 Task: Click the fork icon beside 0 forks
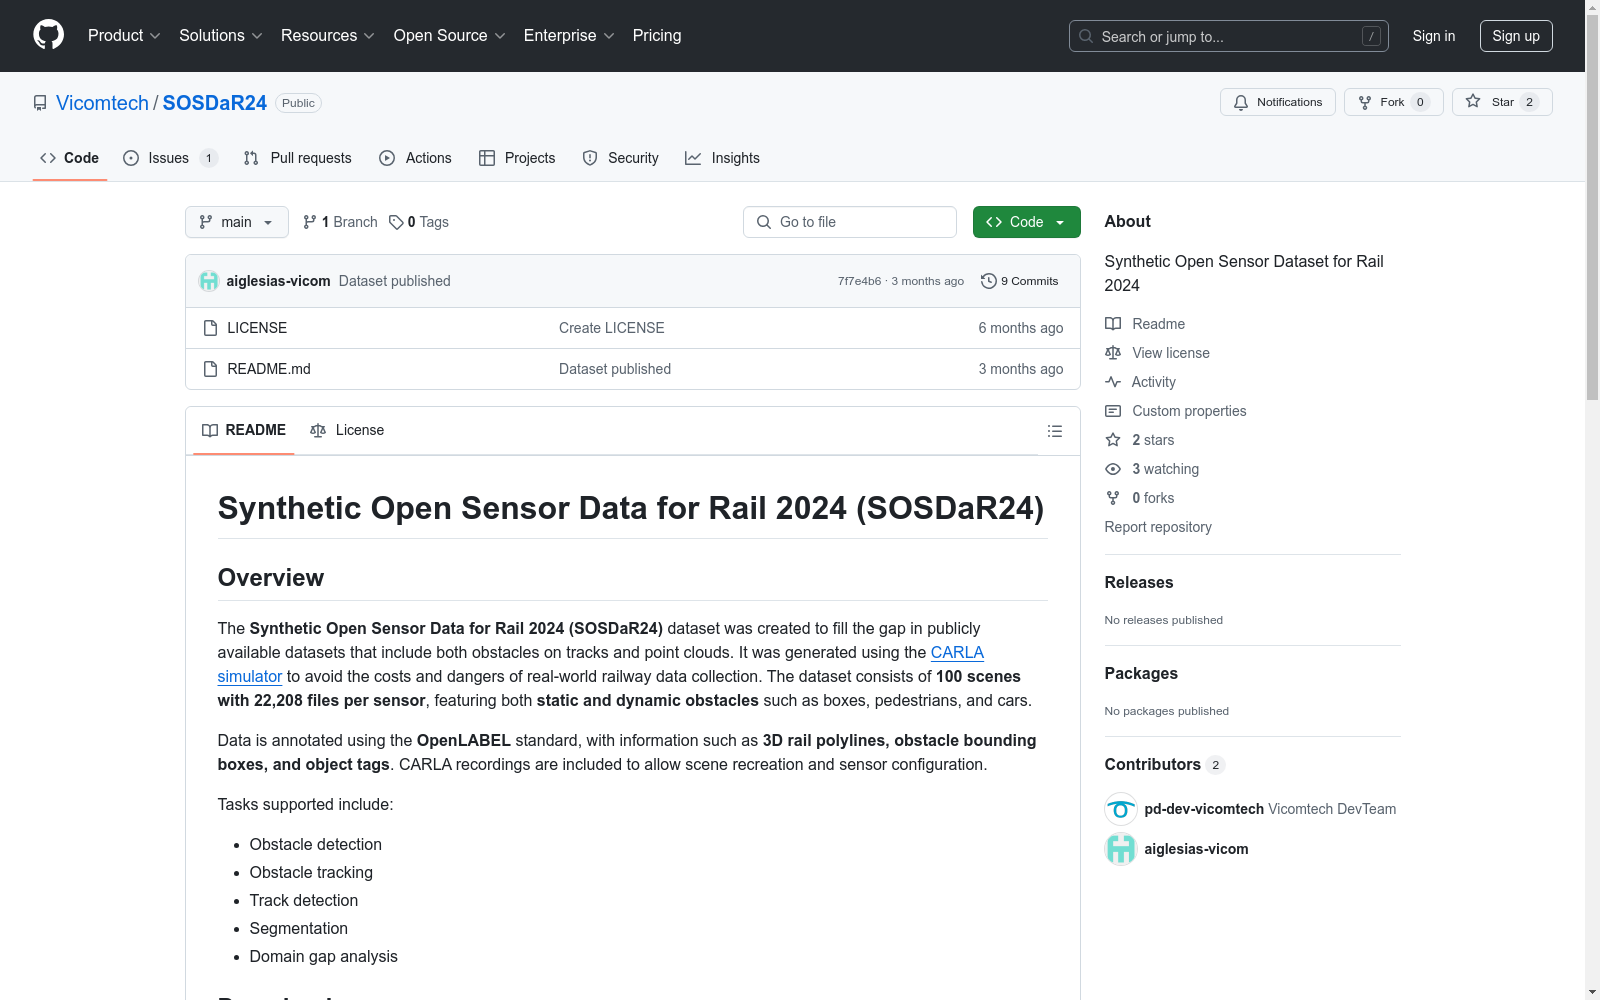1113,498
